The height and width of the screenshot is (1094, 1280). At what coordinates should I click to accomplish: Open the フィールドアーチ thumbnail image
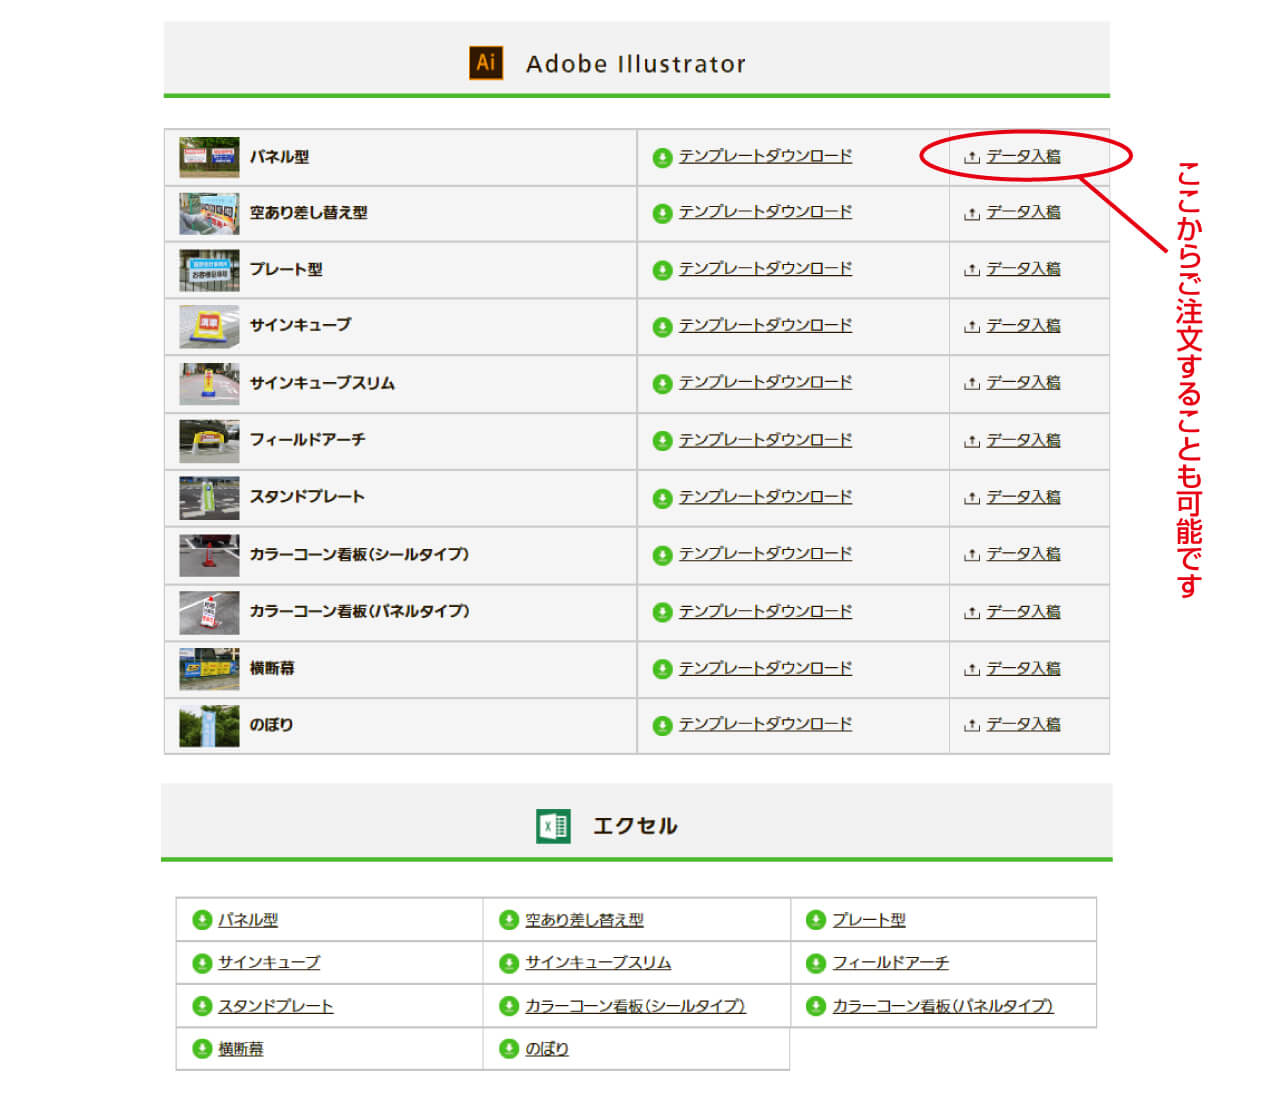pos(209,441)
